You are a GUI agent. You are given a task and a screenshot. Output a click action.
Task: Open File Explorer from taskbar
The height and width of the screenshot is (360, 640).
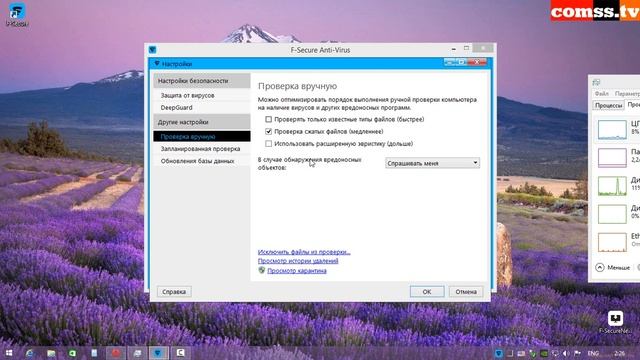51,353
